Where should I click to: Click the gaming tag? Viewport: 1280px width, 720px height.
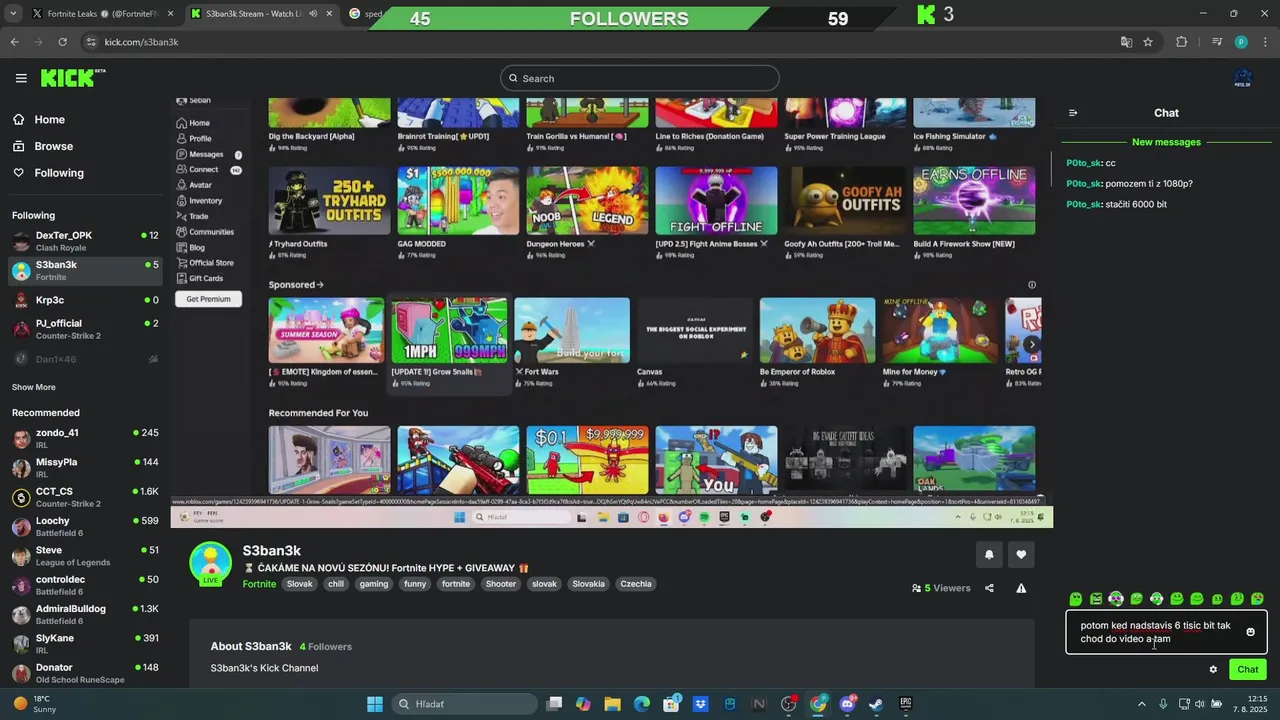tap(374, 584)
